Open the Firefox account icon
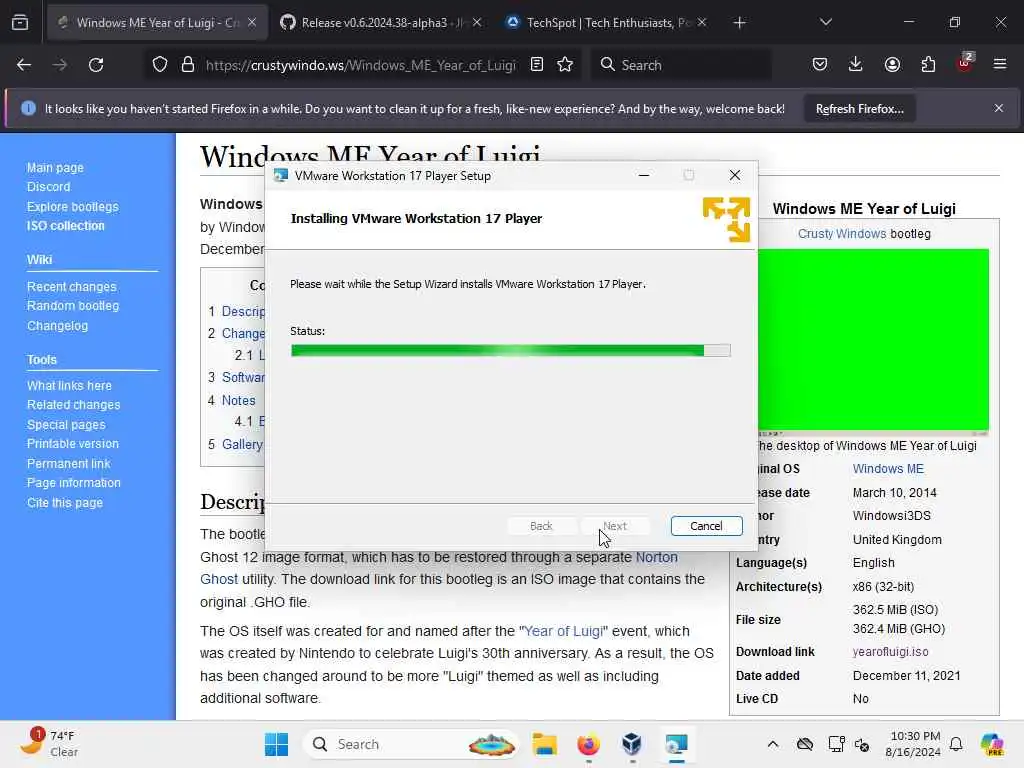1024x768 pixels. coord(892,65)
